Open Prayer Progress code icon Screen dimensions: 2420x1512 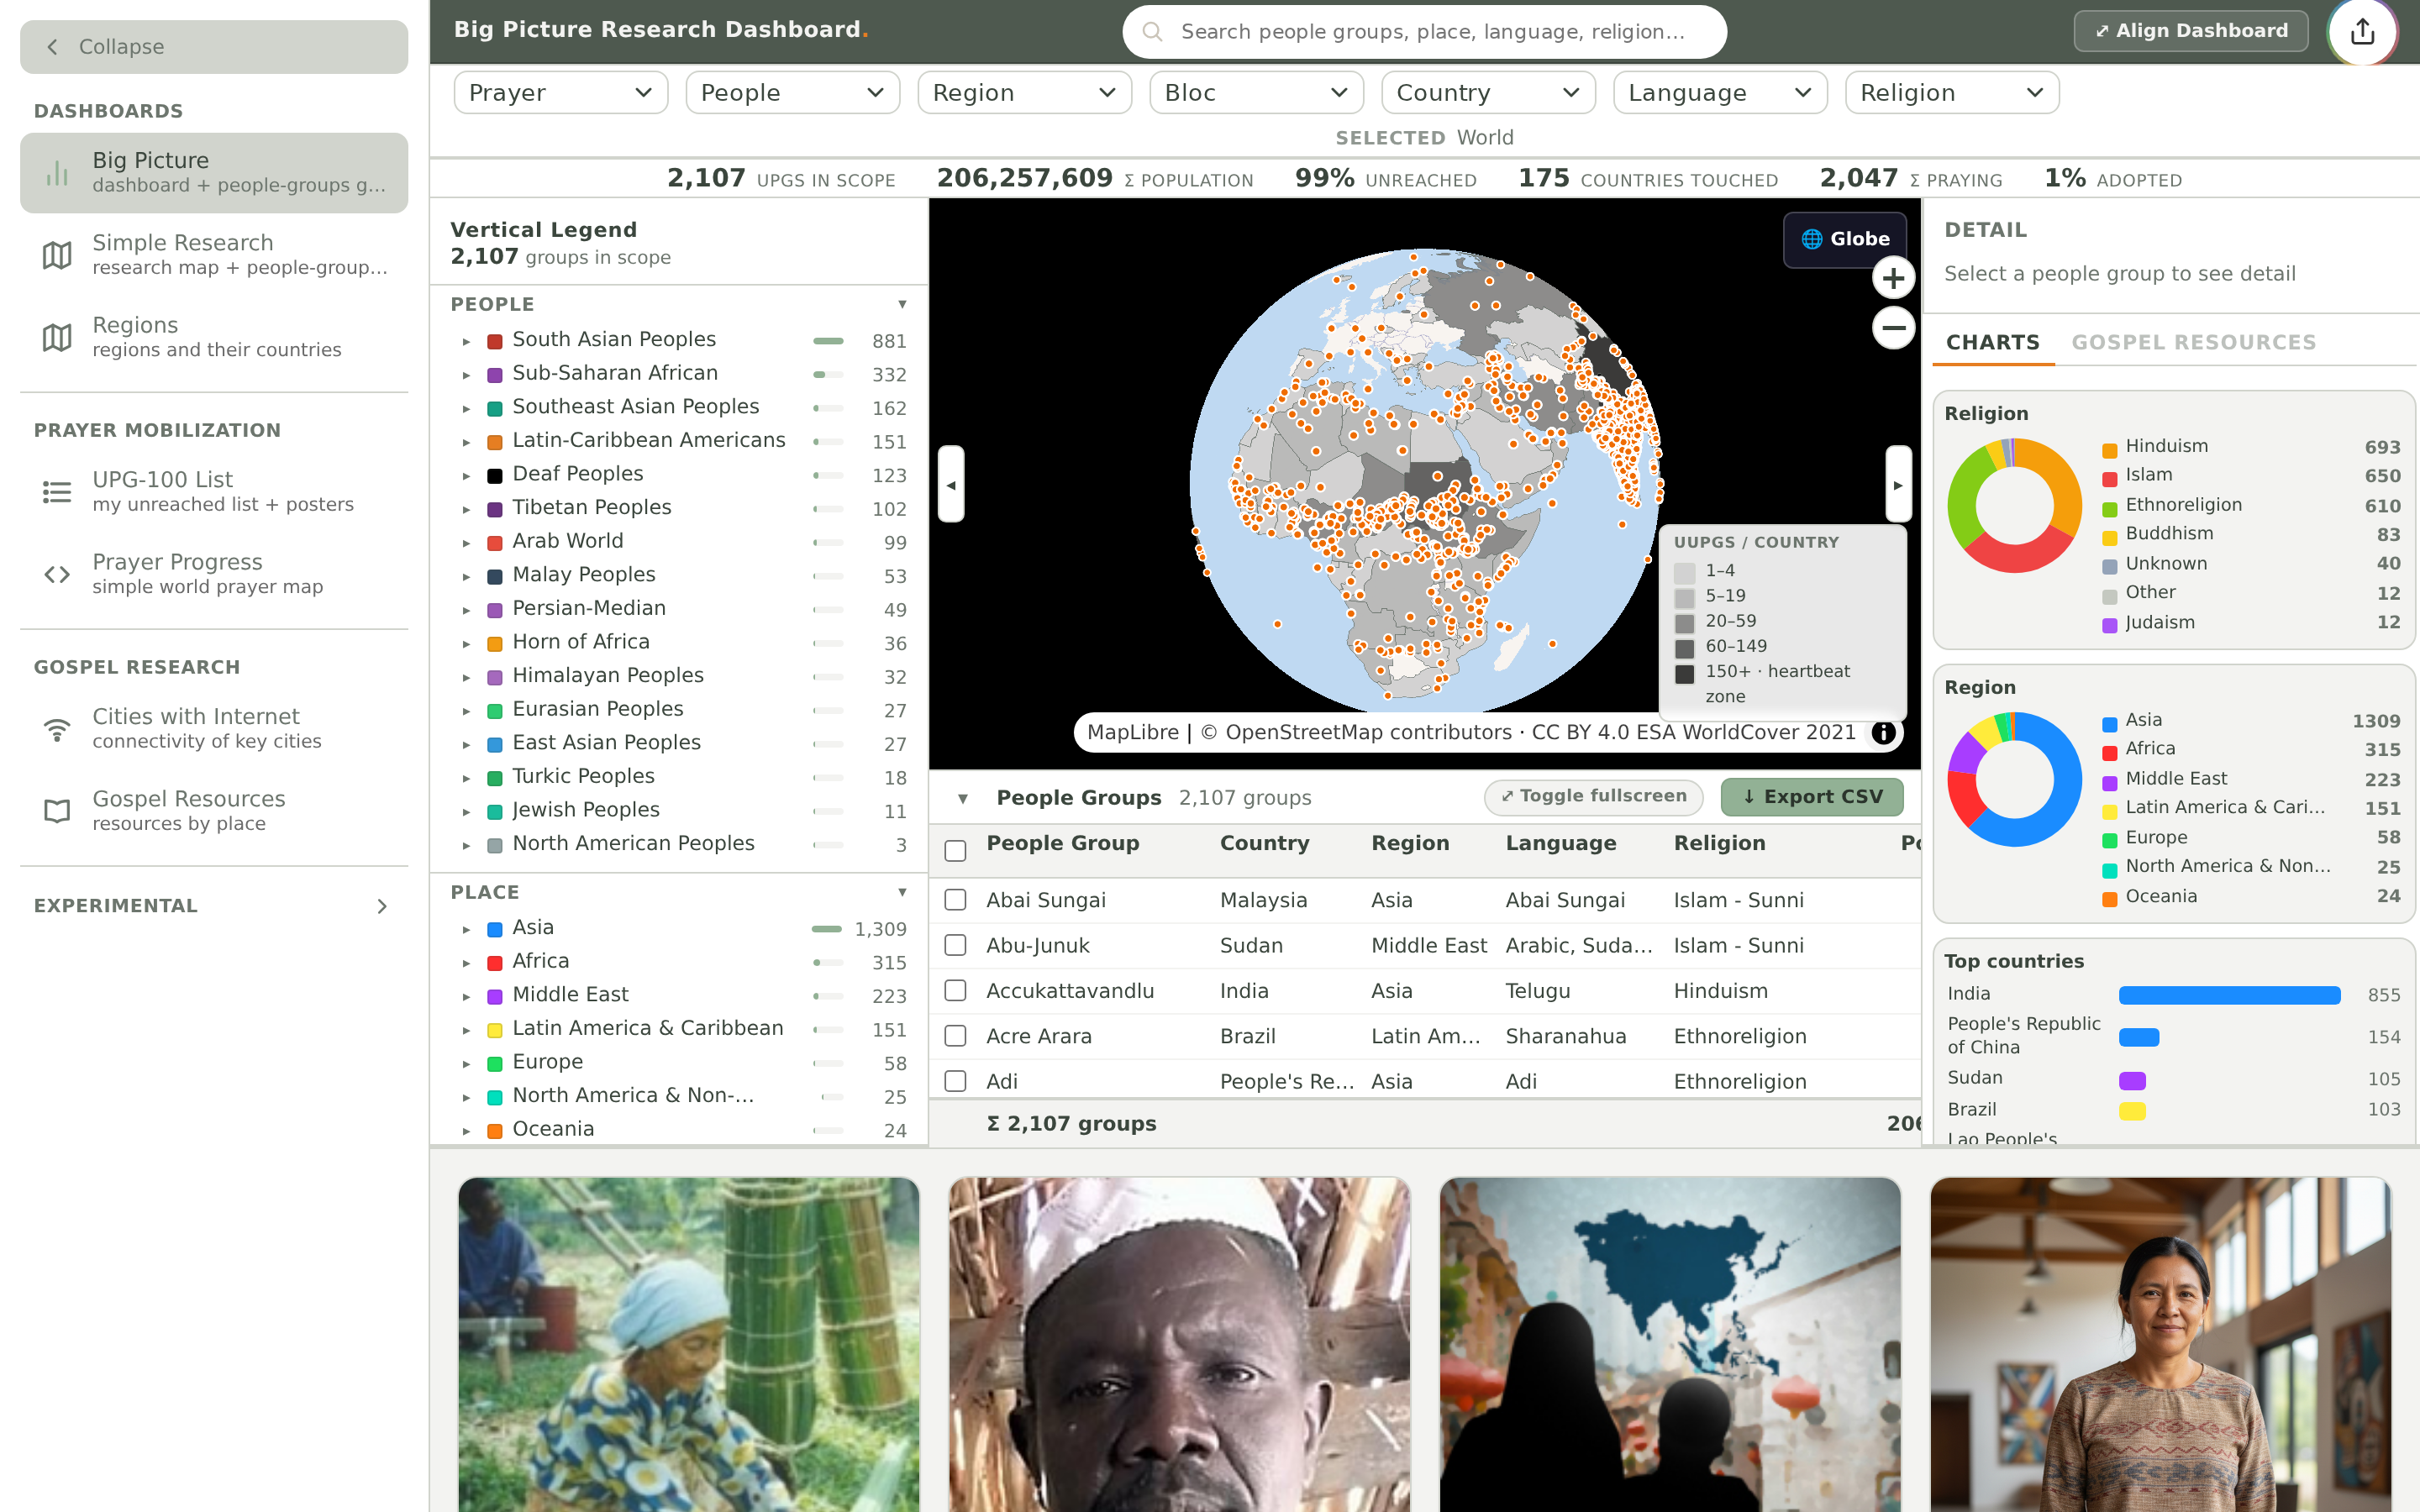[57, 574]
